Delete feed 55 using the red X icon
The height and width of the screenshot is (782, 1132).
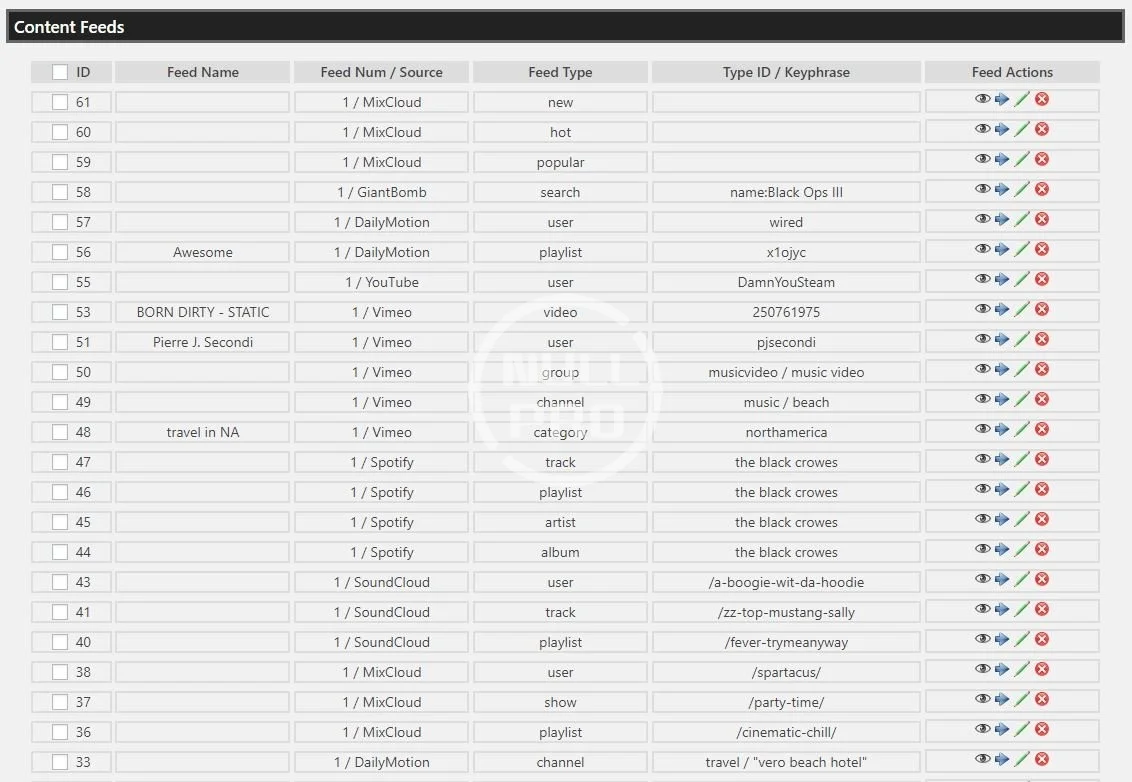click(x=1041, y=279)
